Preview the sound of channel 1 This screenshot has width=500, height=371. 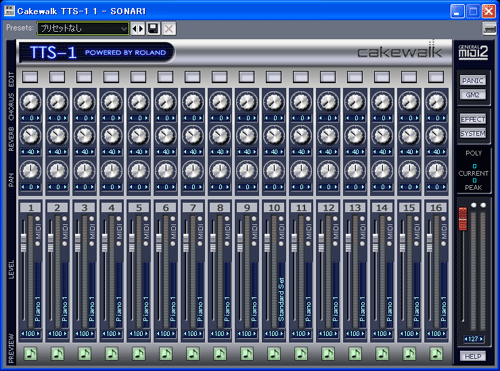[x=31, y=354]
